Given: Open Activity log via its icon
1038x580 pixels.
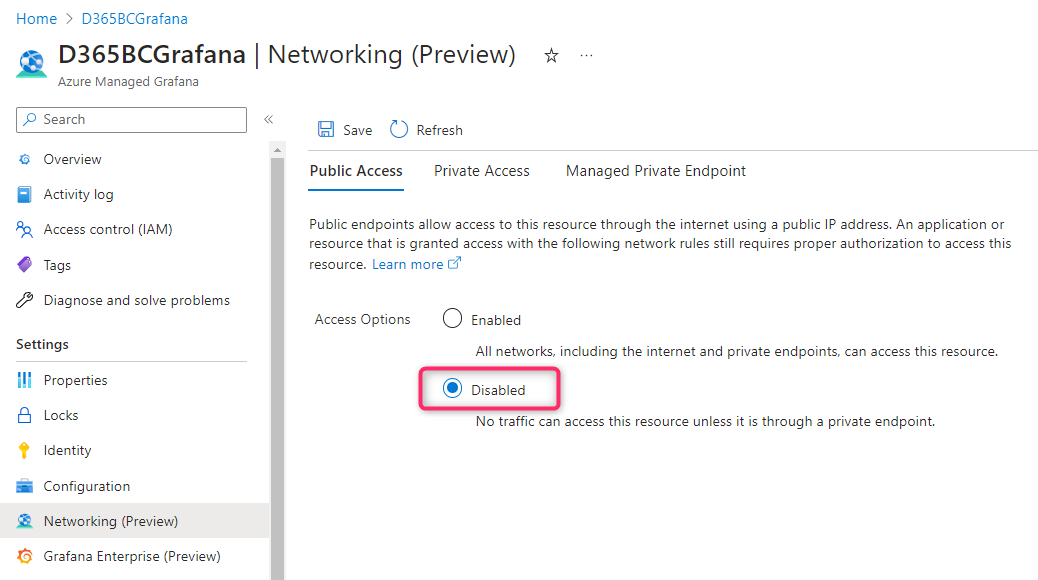Looking at the screenshot, I should click(x=25, y=195).
